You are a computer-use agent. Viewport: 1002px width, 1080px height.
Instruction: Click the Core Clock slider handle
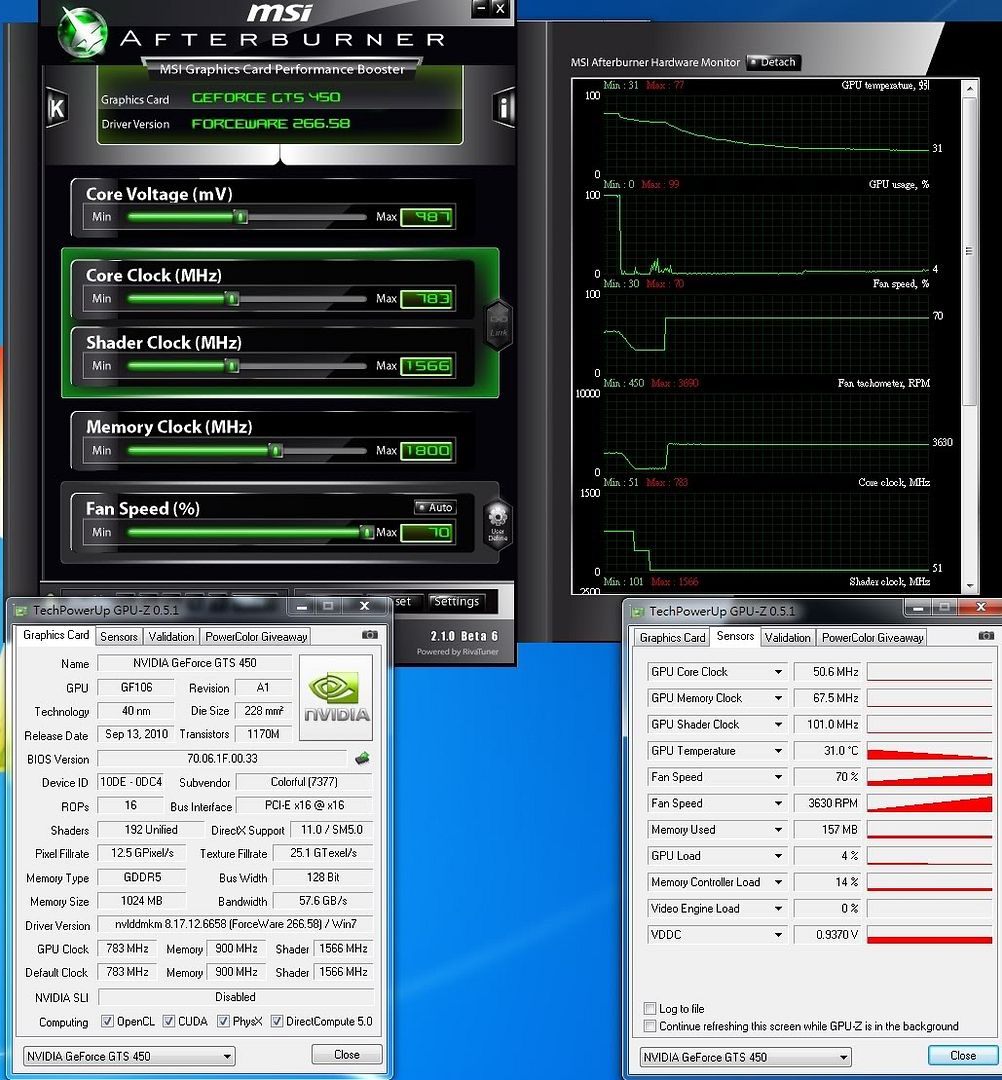(232, 298)
